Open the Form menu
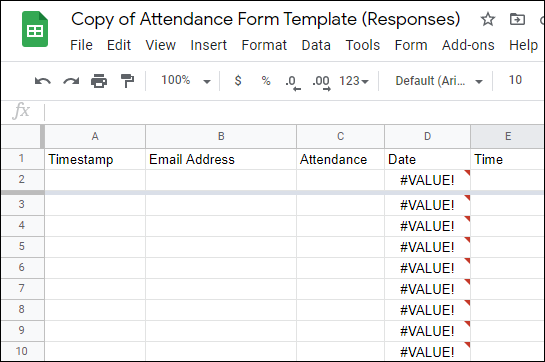This screenshot has height=362, width=545. coord(411,45)
